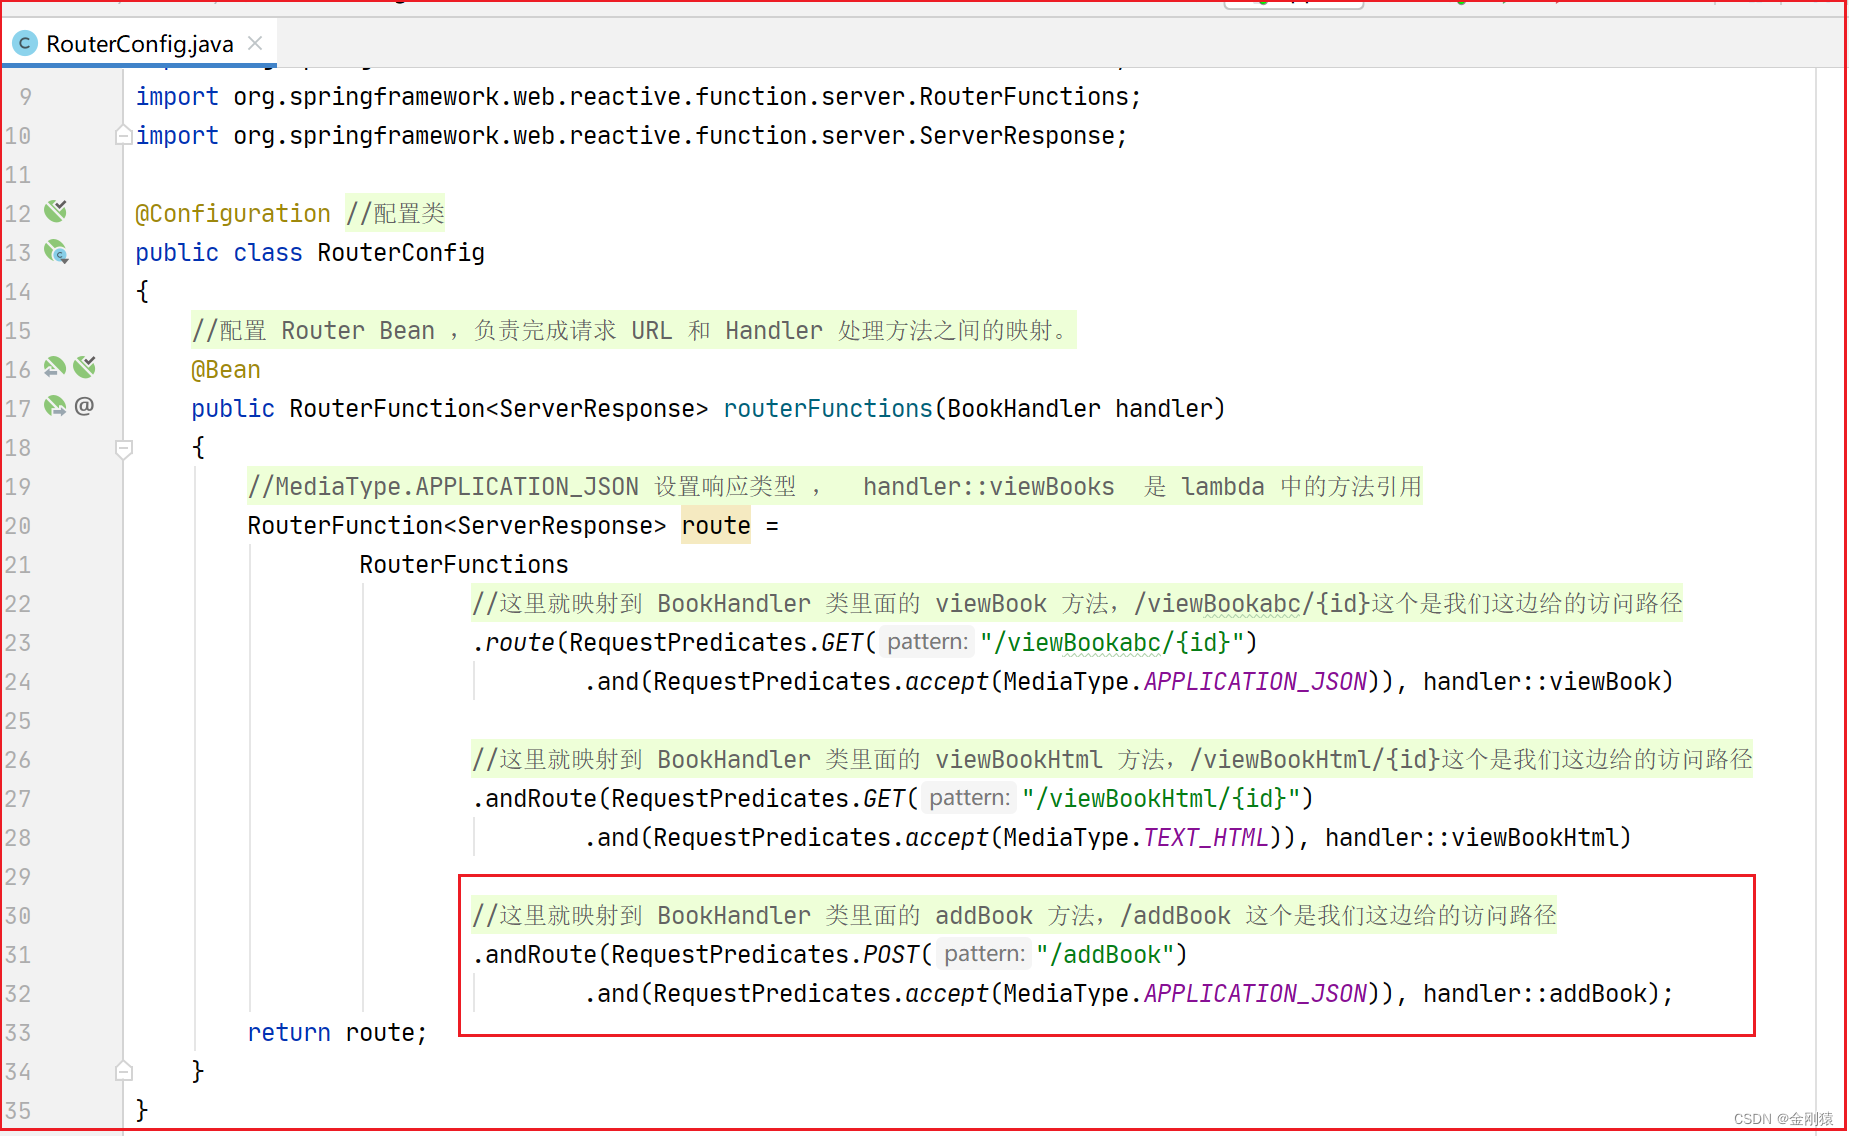Click APPLICATION_JSON on line 24
This screenshot has height=1136, width=1849.
coord(1255,682)
